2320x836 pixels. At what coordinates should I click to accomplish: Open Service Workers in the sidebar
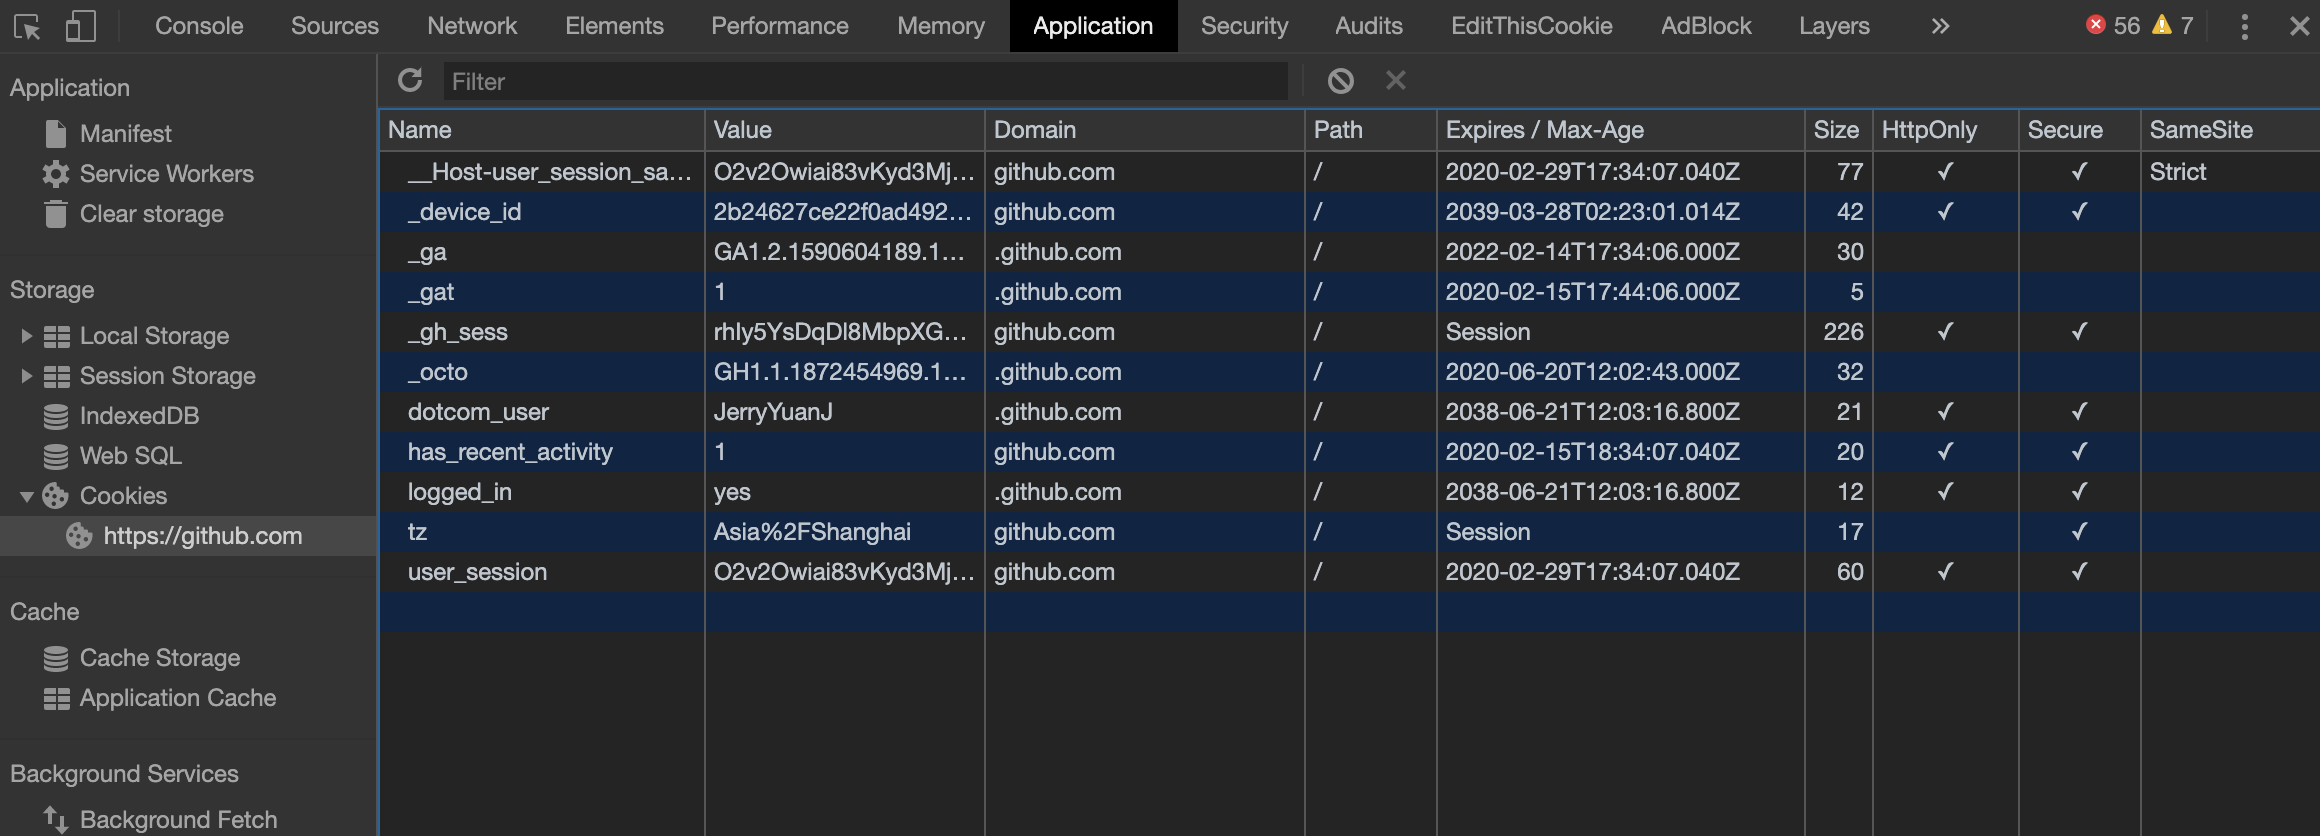tap(166, 173)
